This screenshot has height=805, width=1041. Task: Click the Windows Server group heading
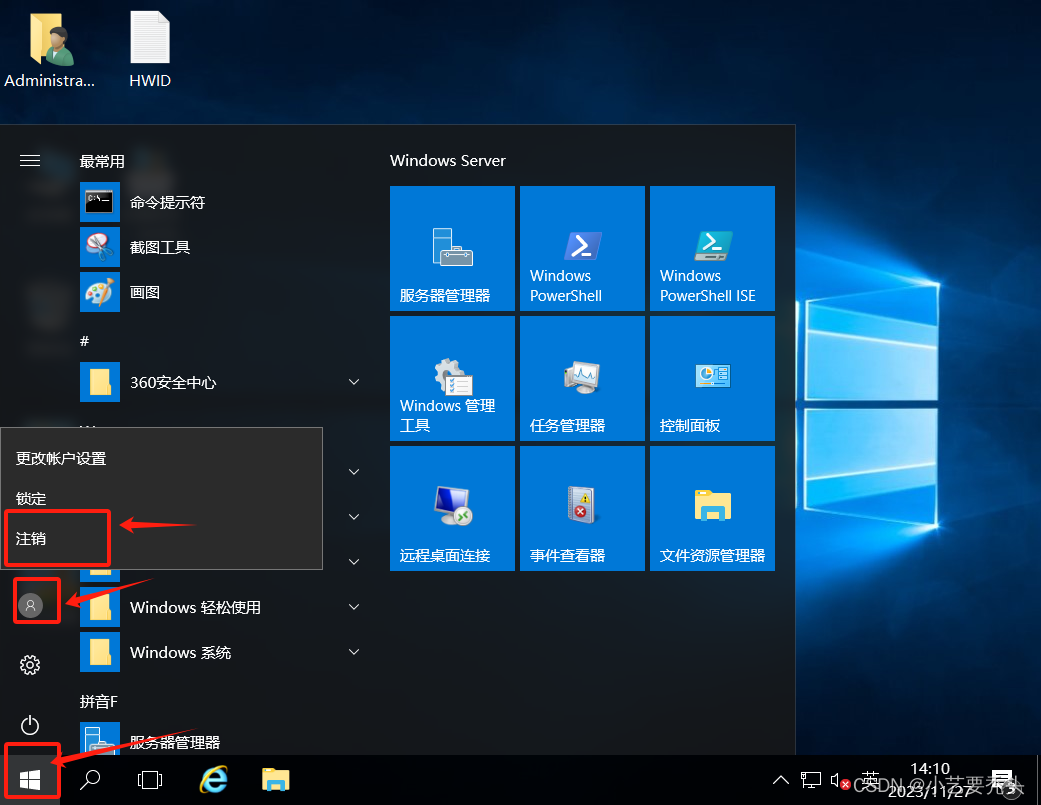(447, 161)
